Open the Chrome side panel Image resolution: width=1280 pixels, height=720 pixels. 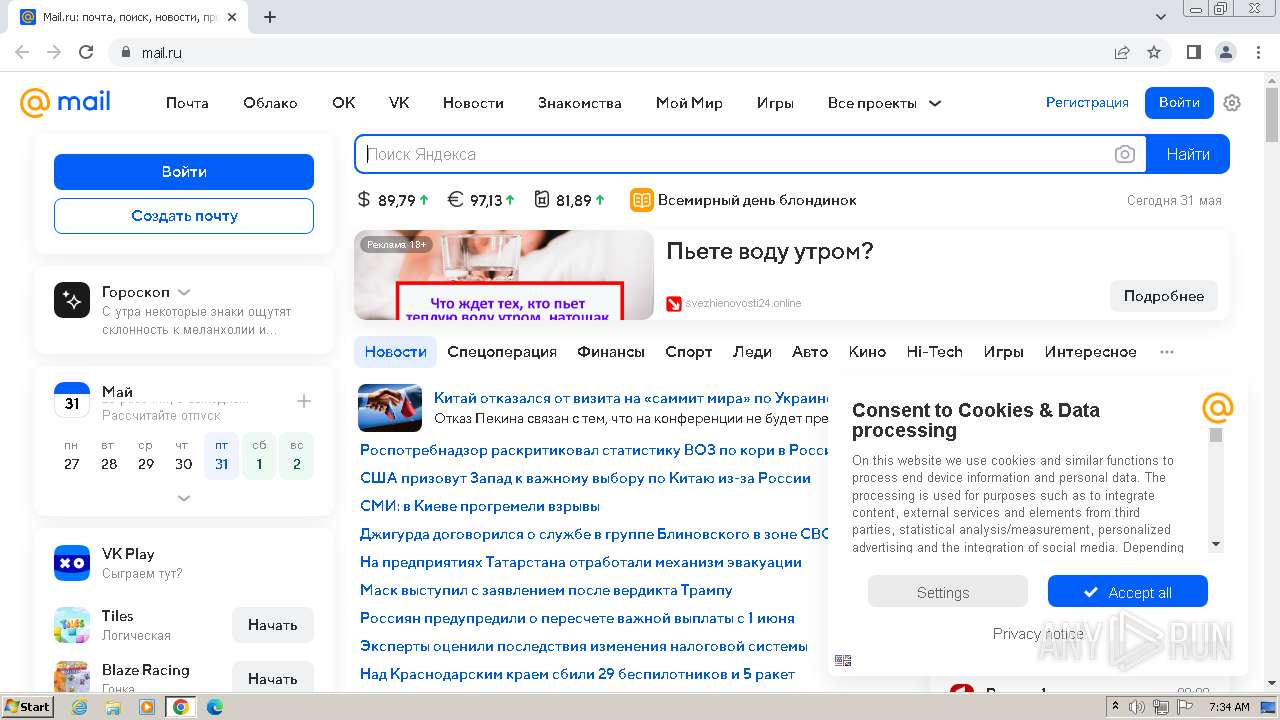pos(1193,52)
